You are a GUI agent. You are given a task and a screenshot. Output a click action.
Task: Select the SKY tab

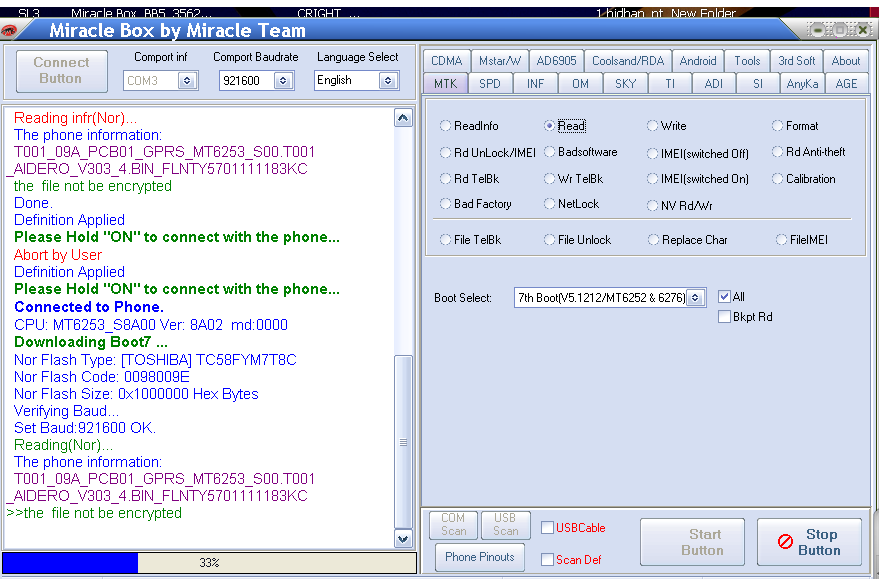[x=625, y=84]
